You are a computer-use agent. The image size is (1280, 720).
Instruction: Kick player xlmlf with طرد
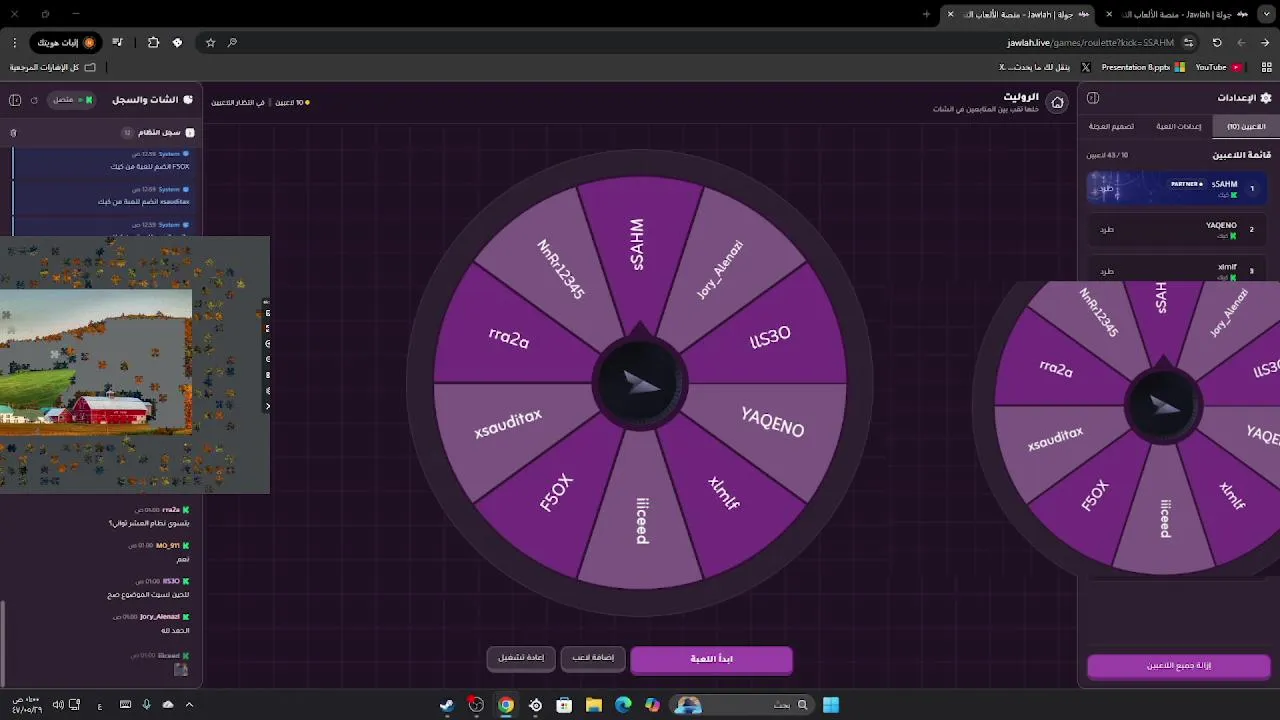pos(1106,271)
